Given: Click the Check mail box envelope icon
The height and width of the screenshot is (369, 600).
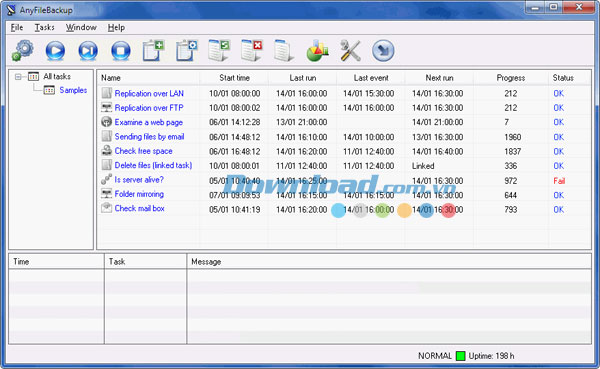Looking at the screenshot, I should point(107,208).
